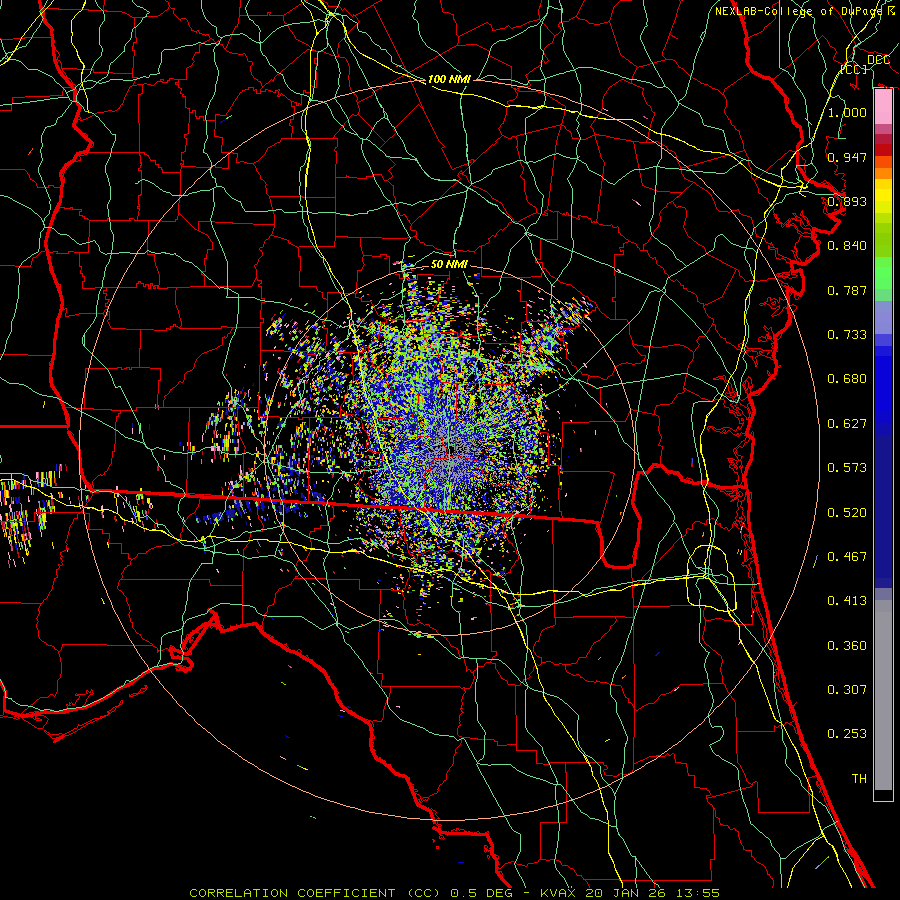Click the 50 NMI range ring label
This screenshot has height=900, width=900.
[x=449, y=264]
